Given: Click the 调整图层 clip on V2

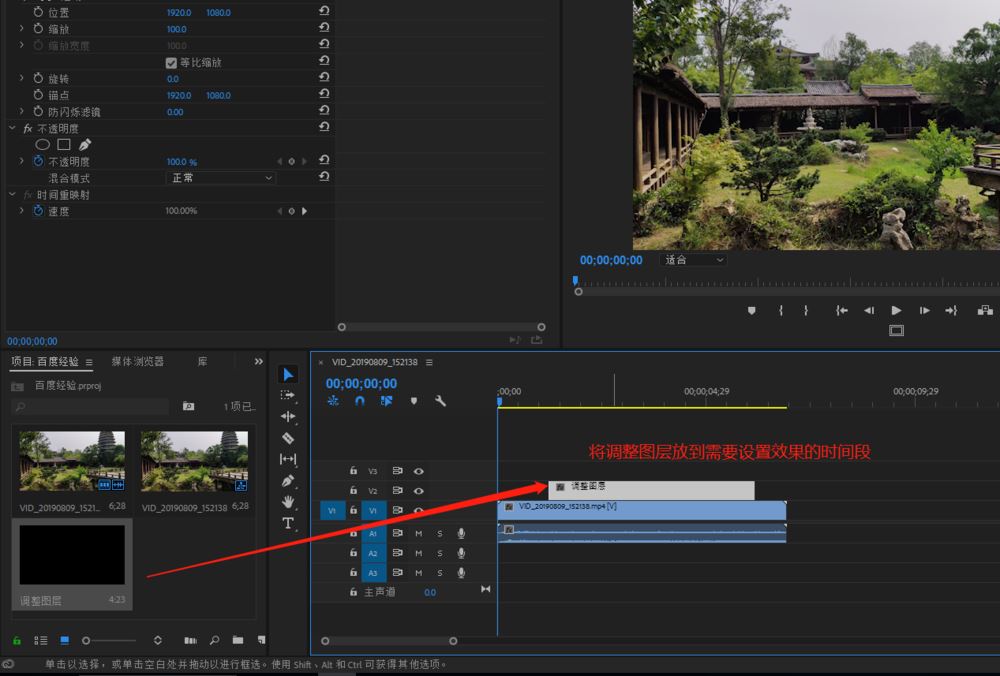Looking at the screenshot, I should [651, 490].
